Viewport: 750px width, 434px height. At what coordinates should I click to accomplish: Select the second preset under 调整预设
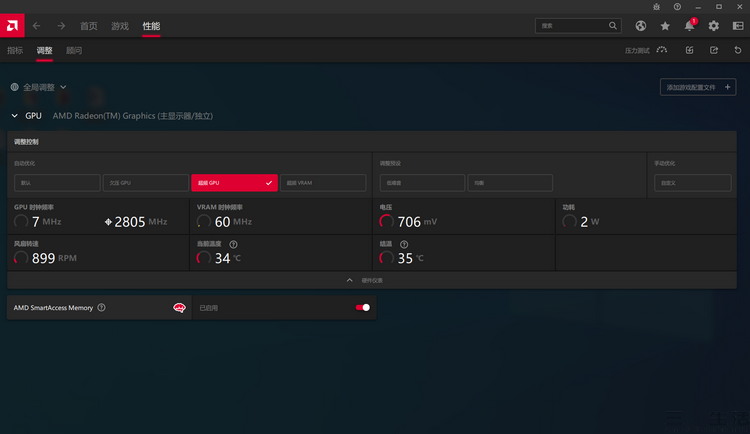tap(510, 183)
